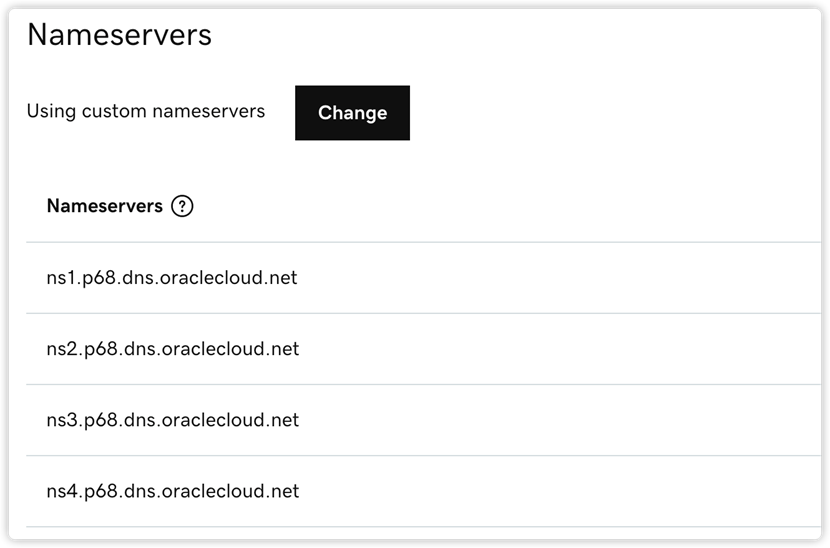Click the word 'custom' in the status line
This screenshot has width=830, height=548.
tap(117, 111)
